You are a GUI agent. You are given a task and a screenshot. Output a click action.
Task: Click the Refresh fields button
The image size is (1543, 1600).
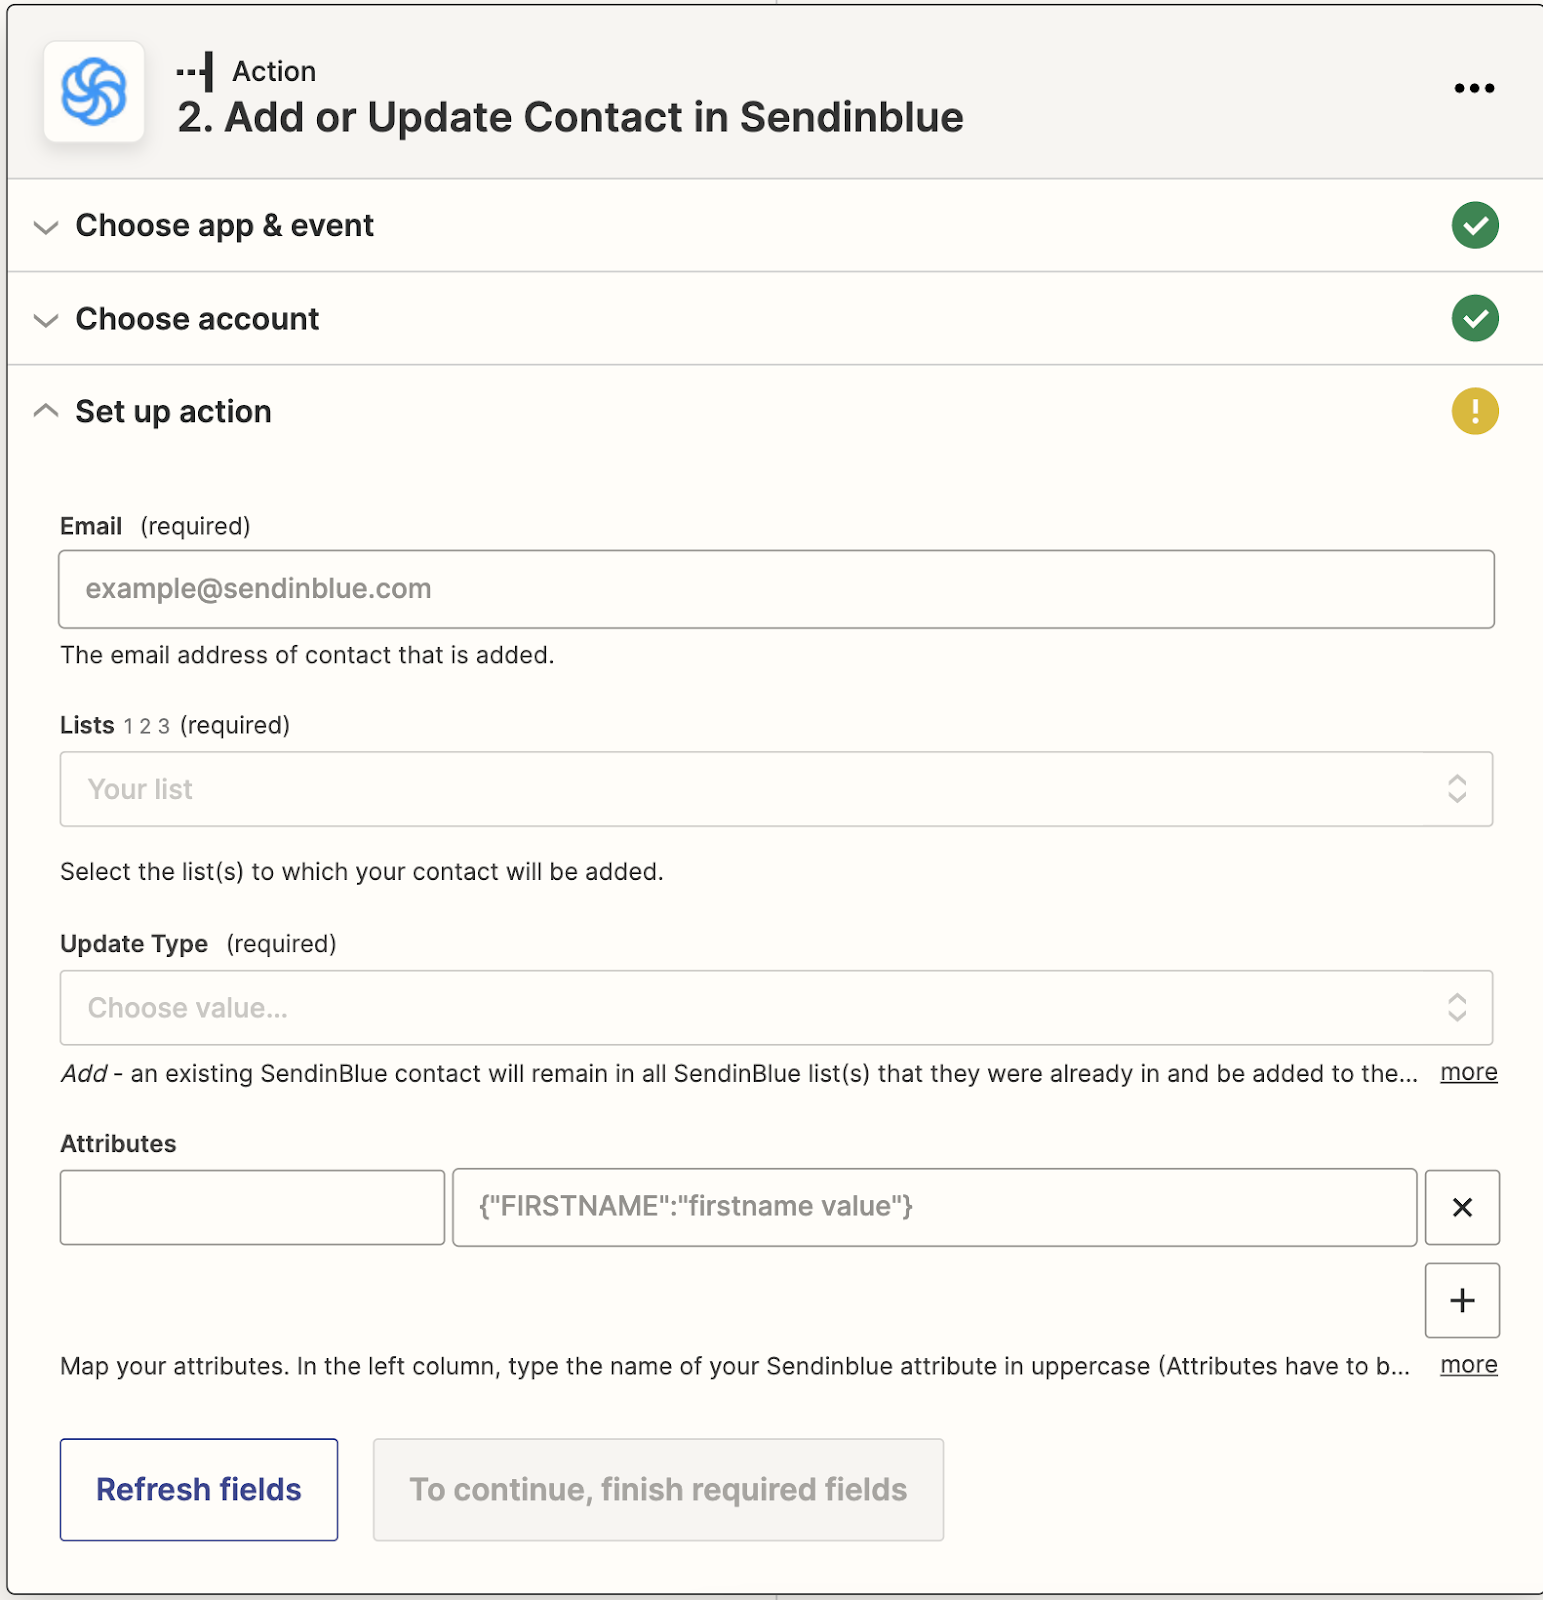pyautogui.click(x=199, y=1489)
